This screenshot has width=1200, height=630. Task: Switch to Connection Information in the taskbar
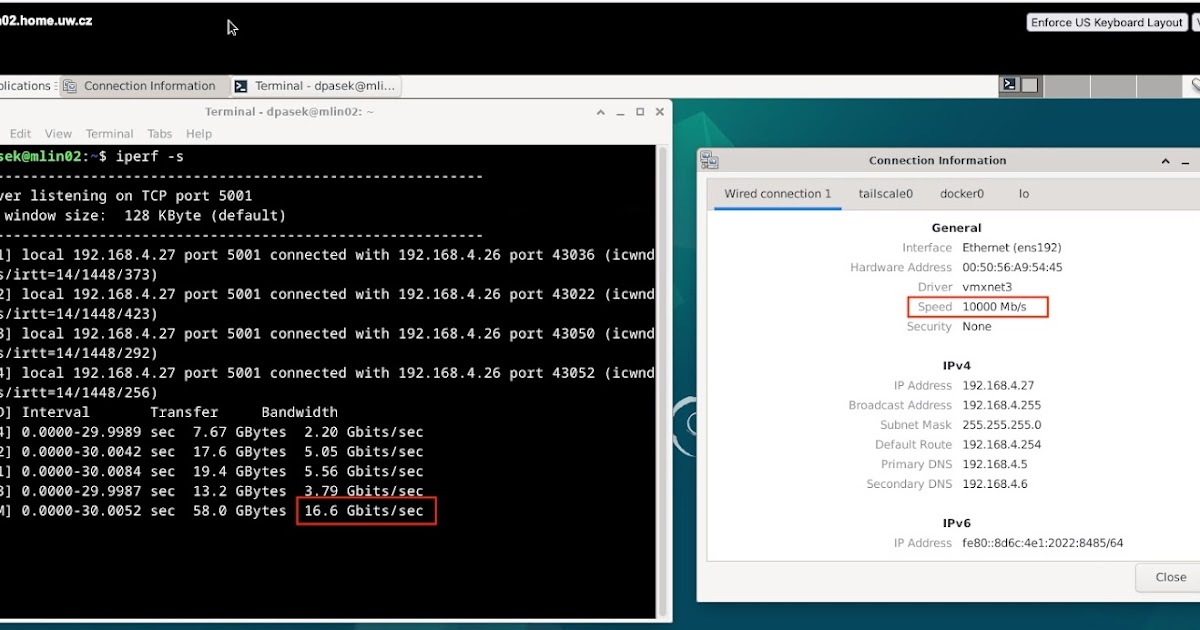pos(140,86)
